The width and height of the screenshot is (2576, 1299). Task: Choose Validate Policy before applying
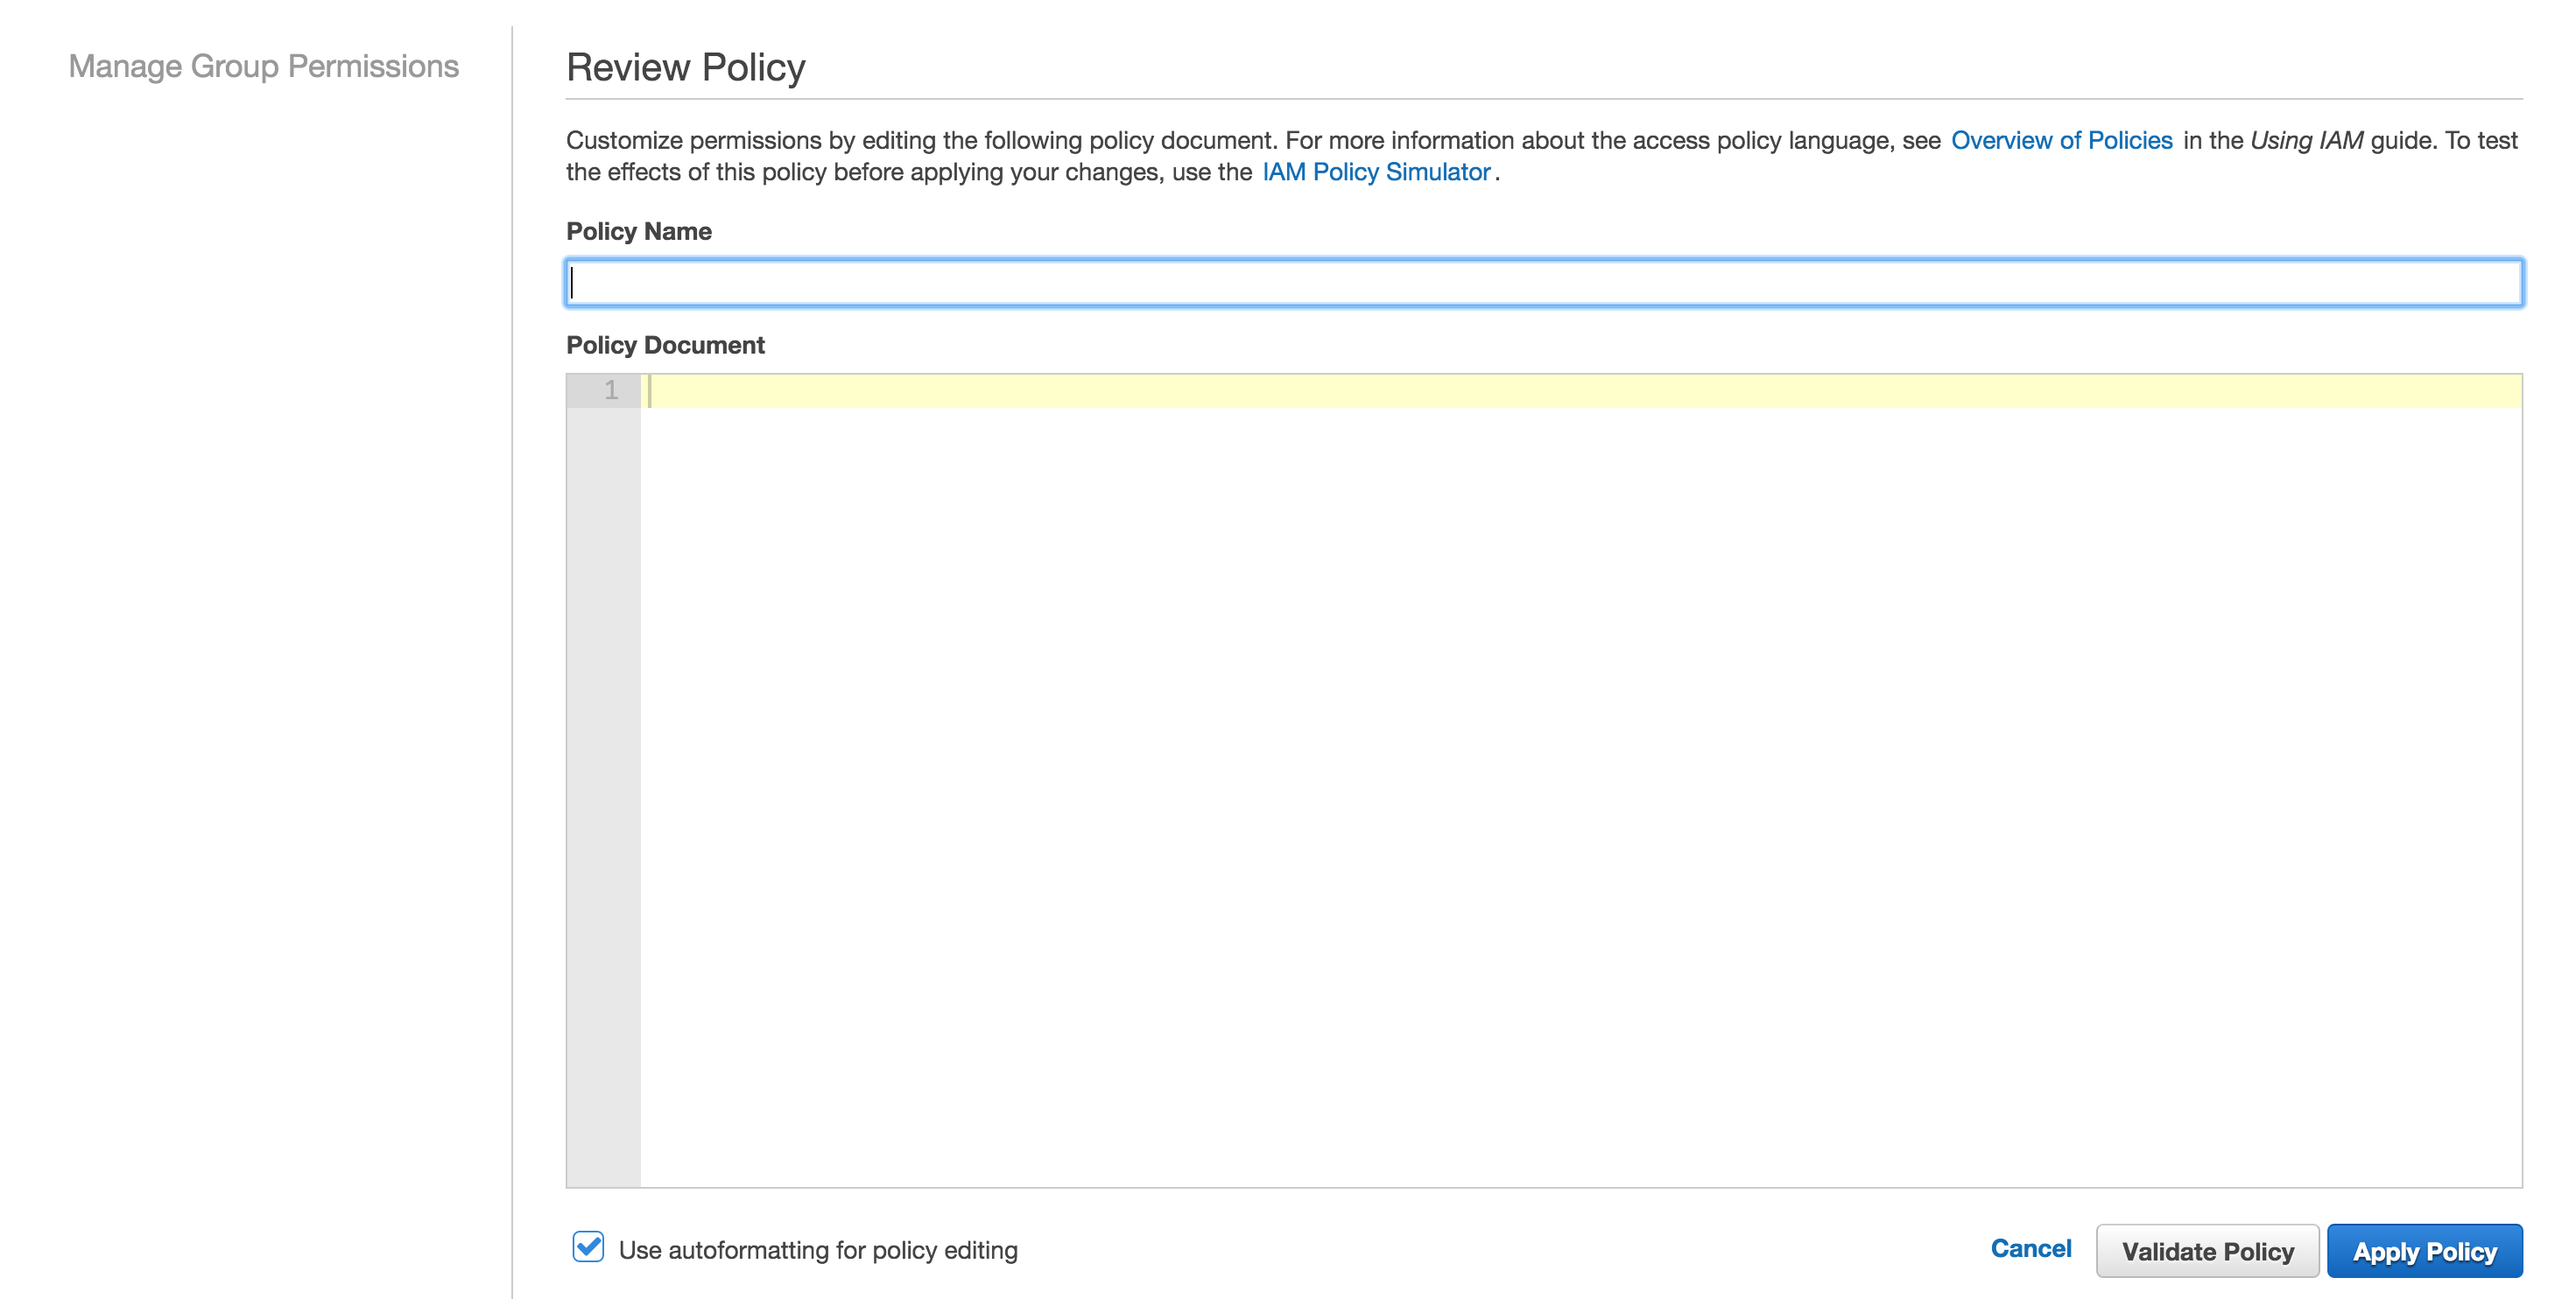point(2209,1250)
